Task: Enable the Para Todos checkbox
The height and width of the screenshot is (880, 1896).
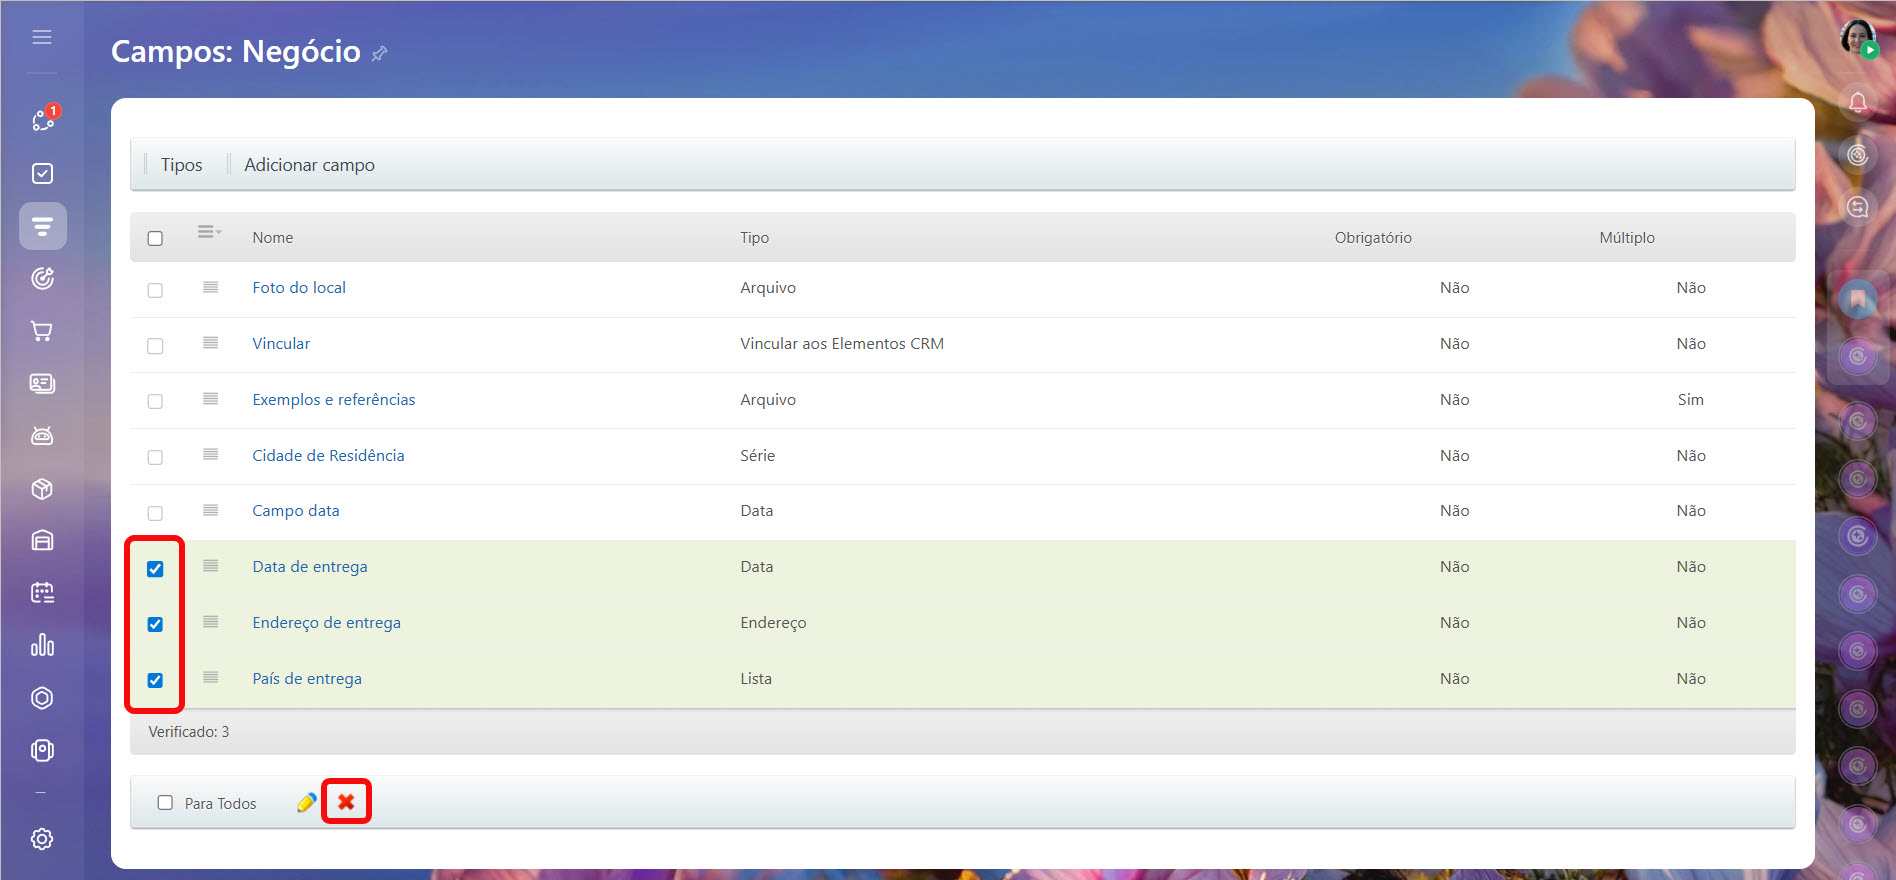Action: [165, 803]
